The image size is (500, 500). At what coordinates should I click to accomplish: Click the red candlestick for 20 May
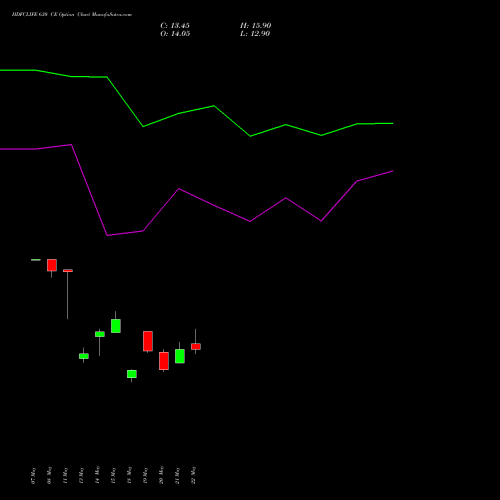[164, 361]
